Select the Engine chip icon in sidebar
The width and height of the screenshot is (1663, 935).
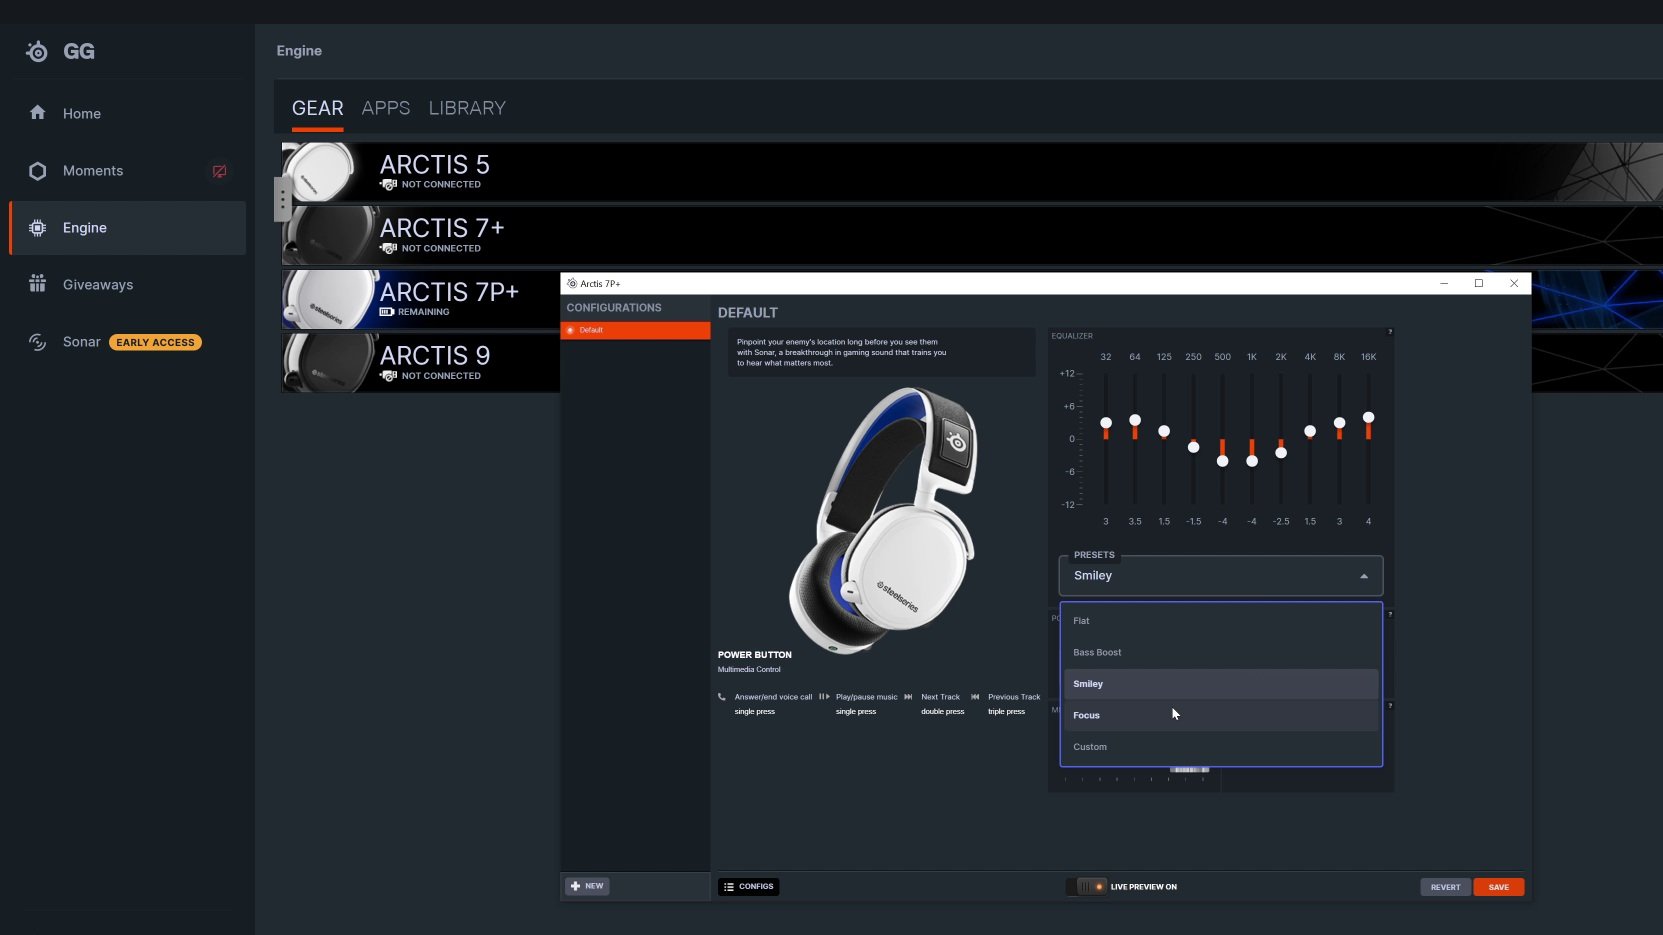[38, 228]
